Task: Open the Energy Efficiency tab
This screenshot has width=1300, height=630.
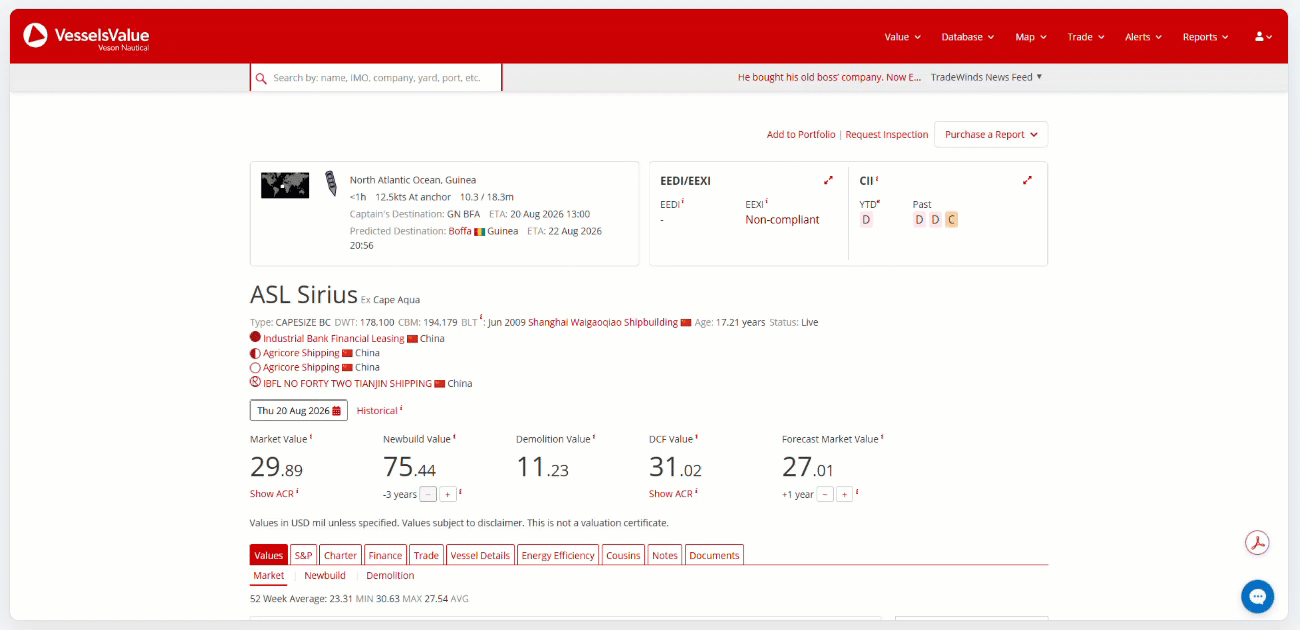Action: (x=559, y=555)
